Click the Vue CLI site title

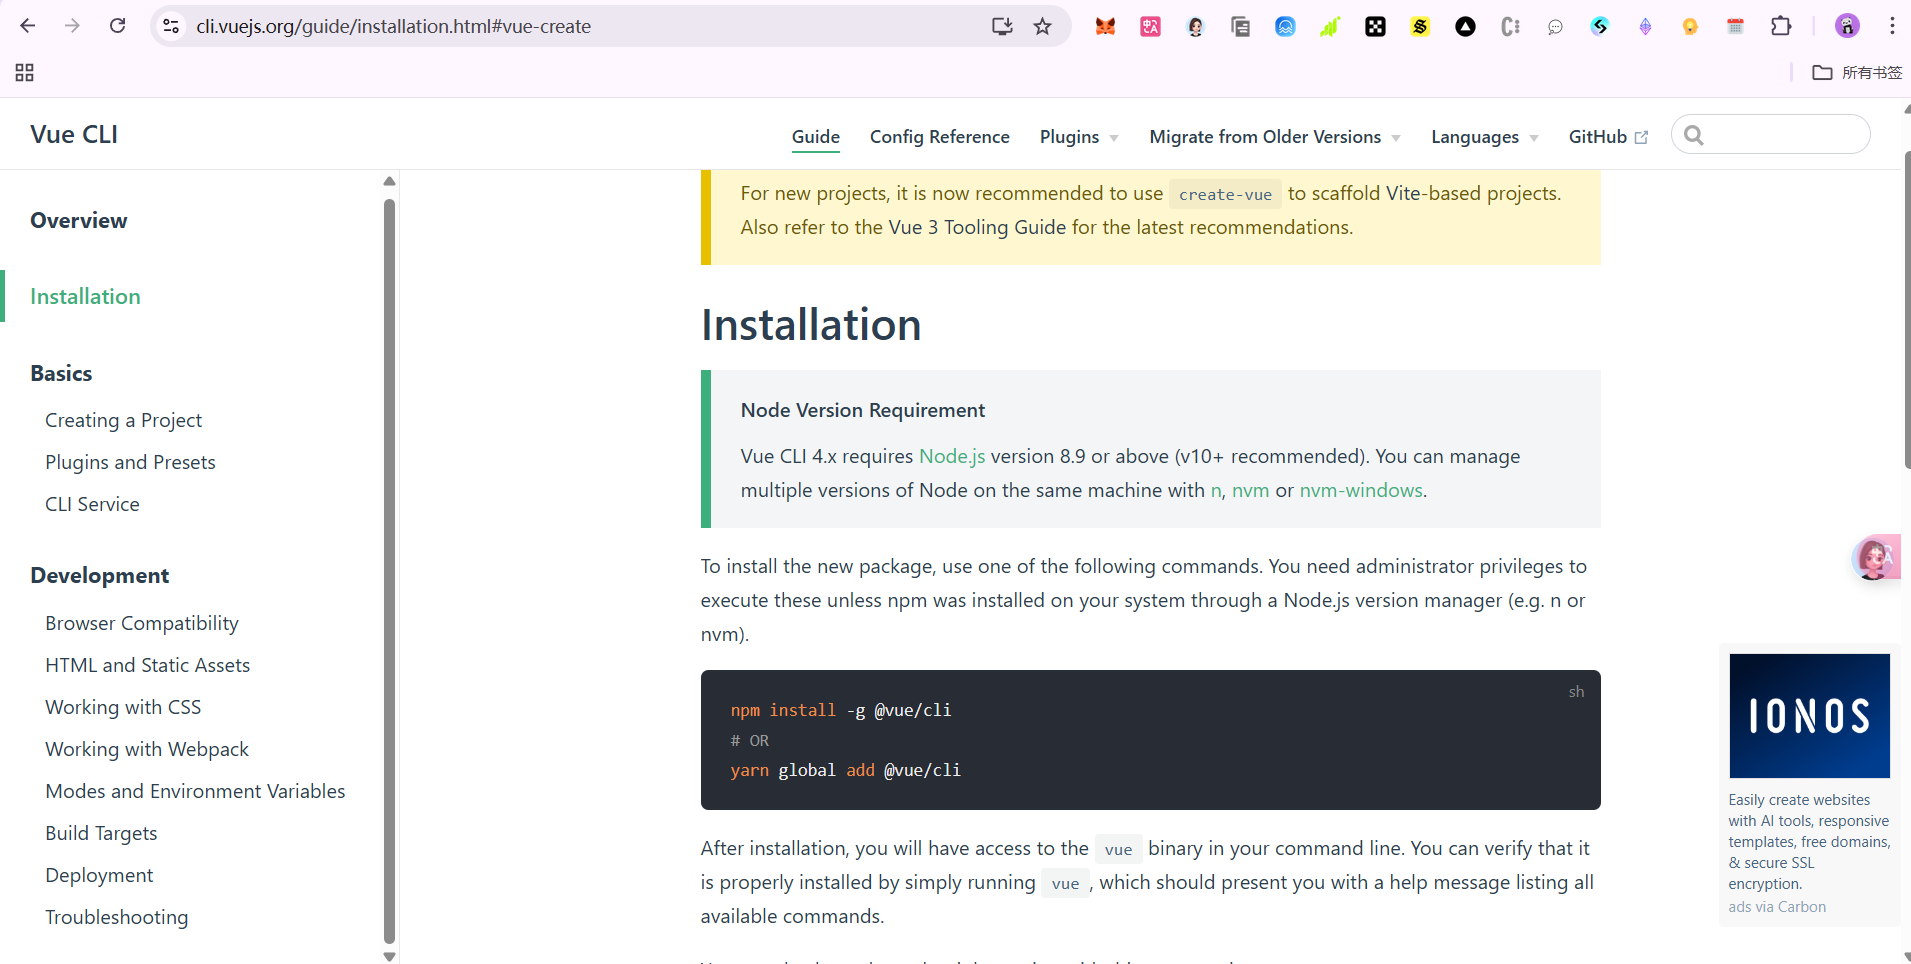pos(74,134)
